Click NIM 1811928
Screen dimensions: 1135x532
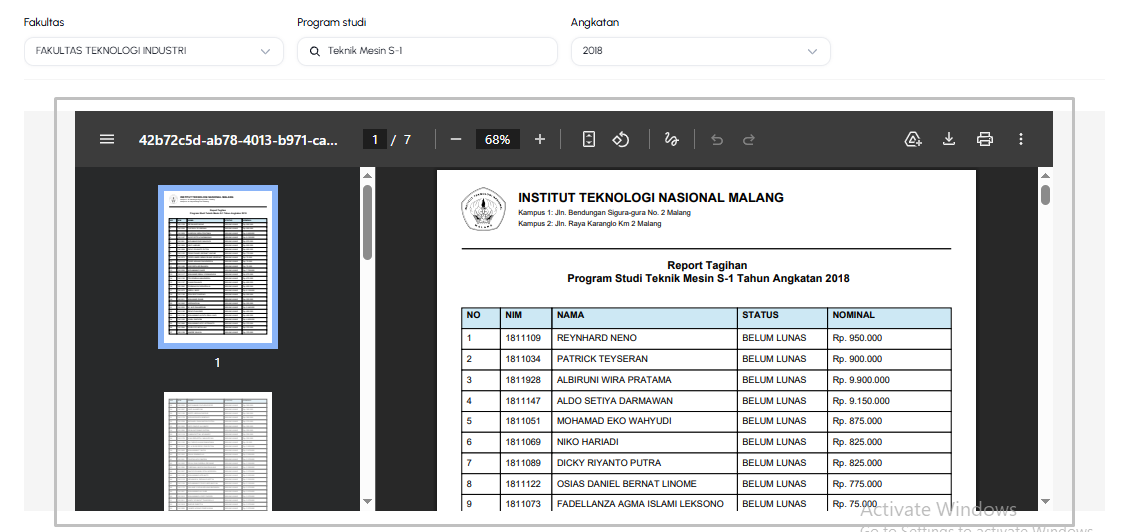(x=523, y=380)
